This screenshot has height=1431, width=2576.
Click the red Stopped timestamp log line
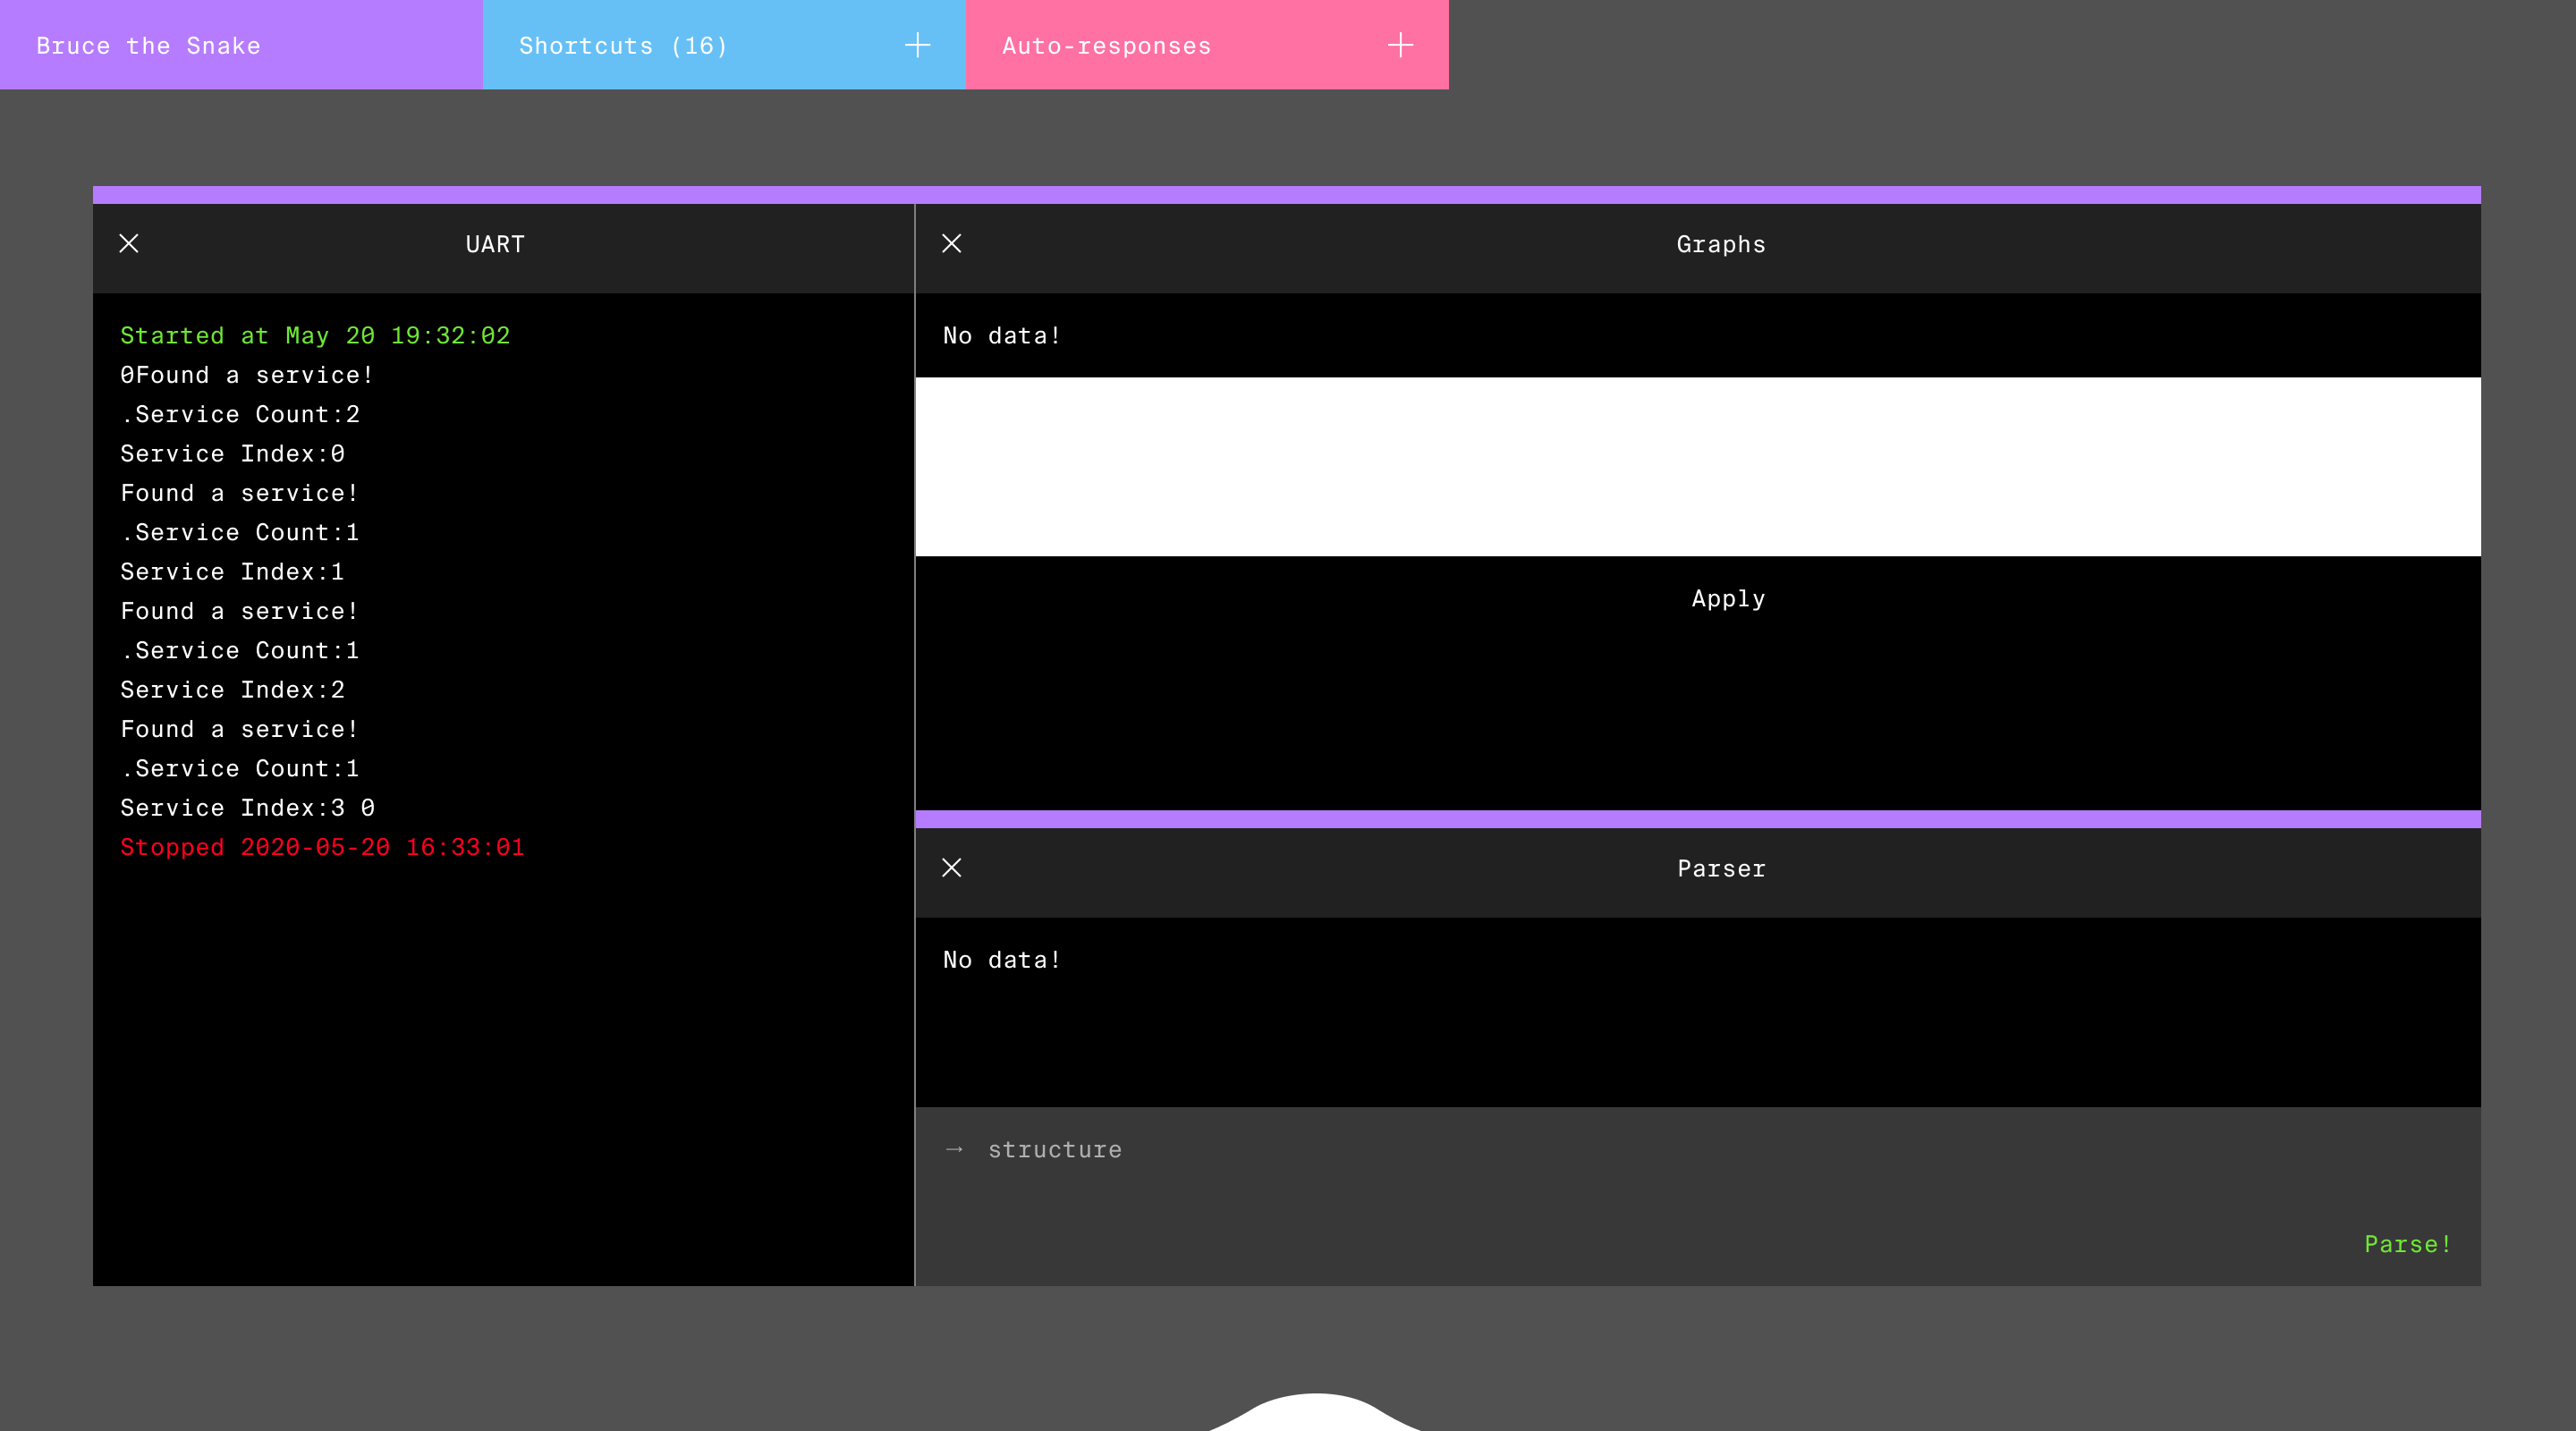tap(322, 847)
